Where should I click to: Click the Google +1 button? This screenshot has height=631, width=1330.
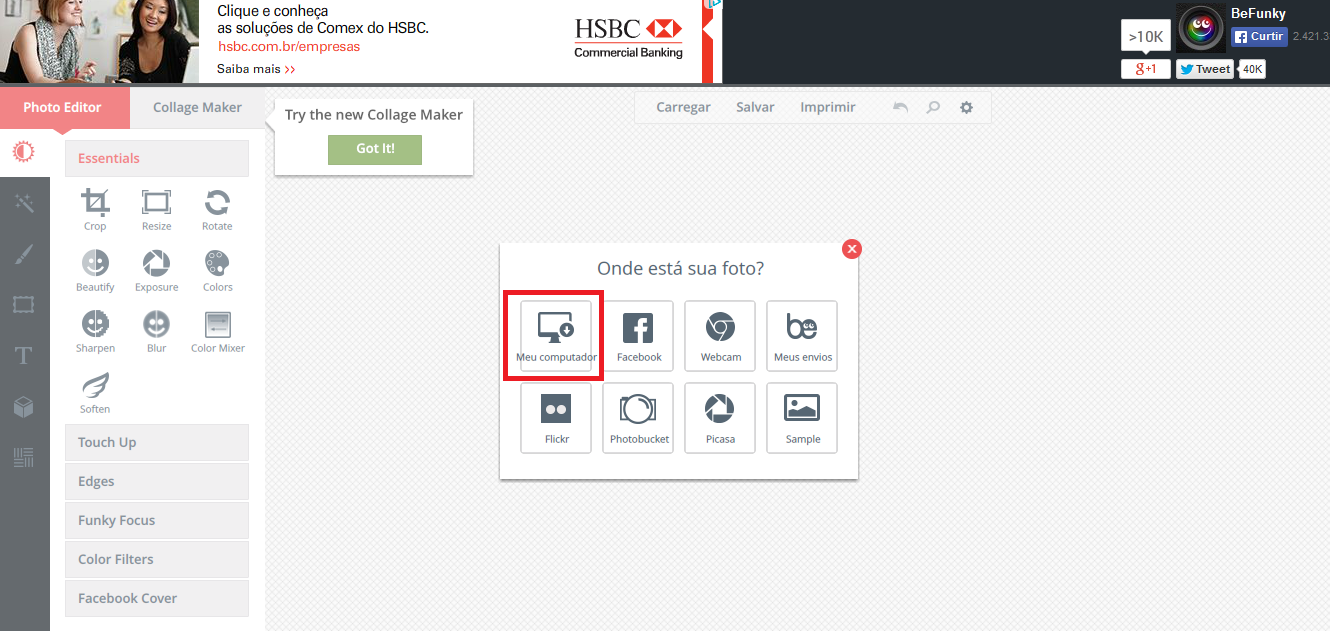[x=1145, y=69]
